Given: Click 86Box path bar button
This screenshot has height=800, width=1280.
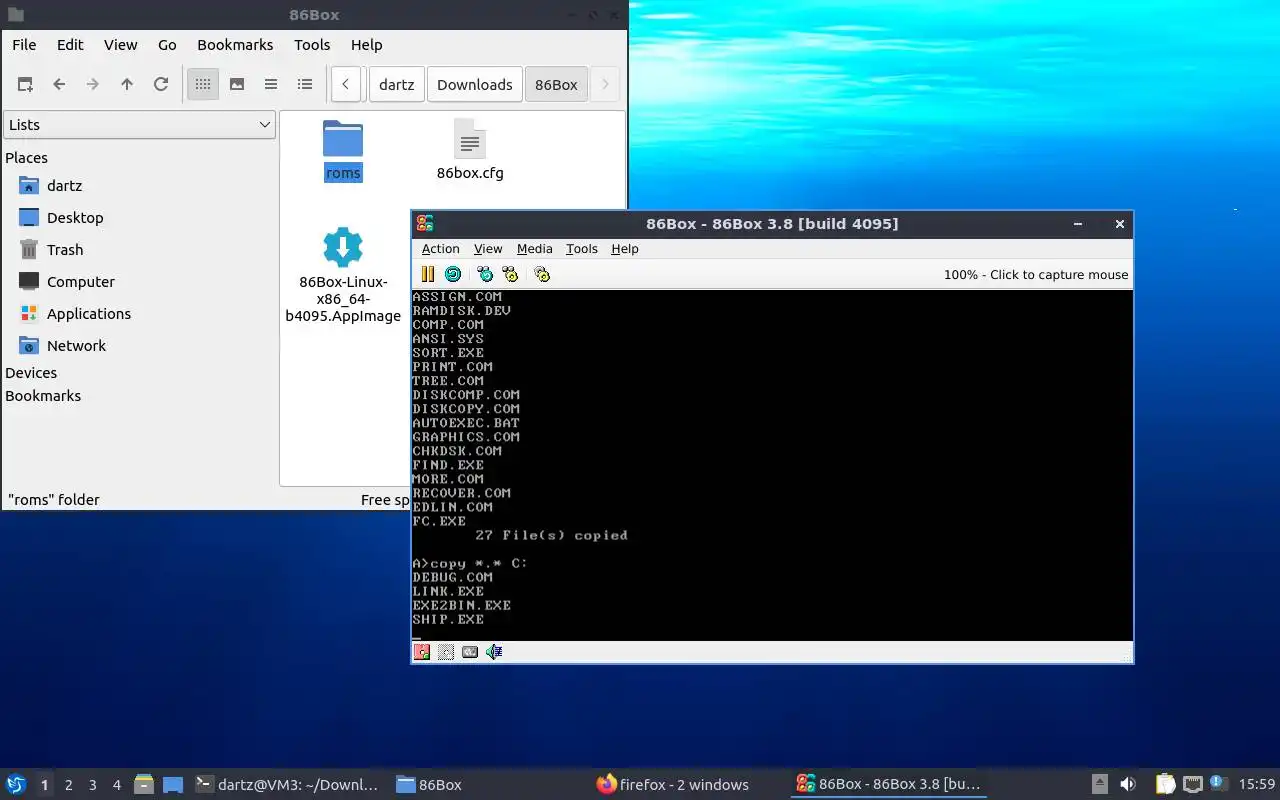Looking at the screenshot, I should (556, 85).
